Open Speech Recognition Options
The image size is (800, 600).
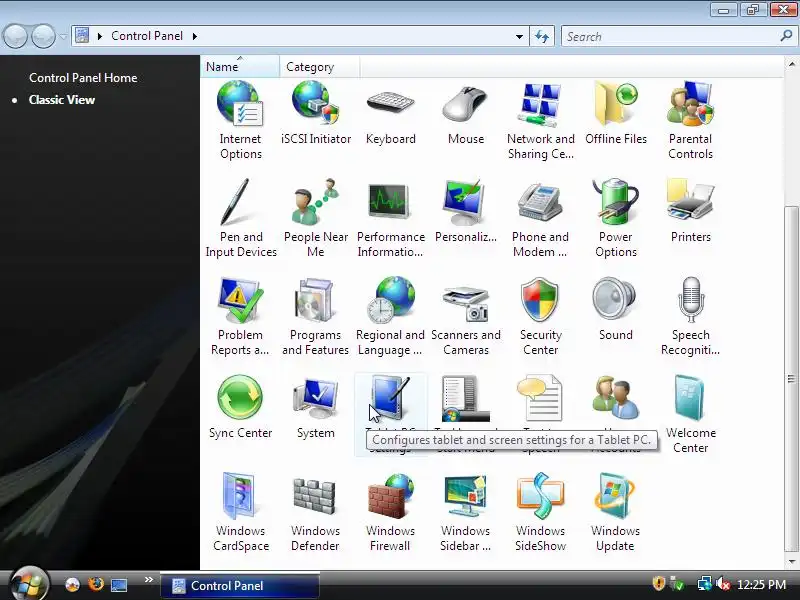(690, 316)
